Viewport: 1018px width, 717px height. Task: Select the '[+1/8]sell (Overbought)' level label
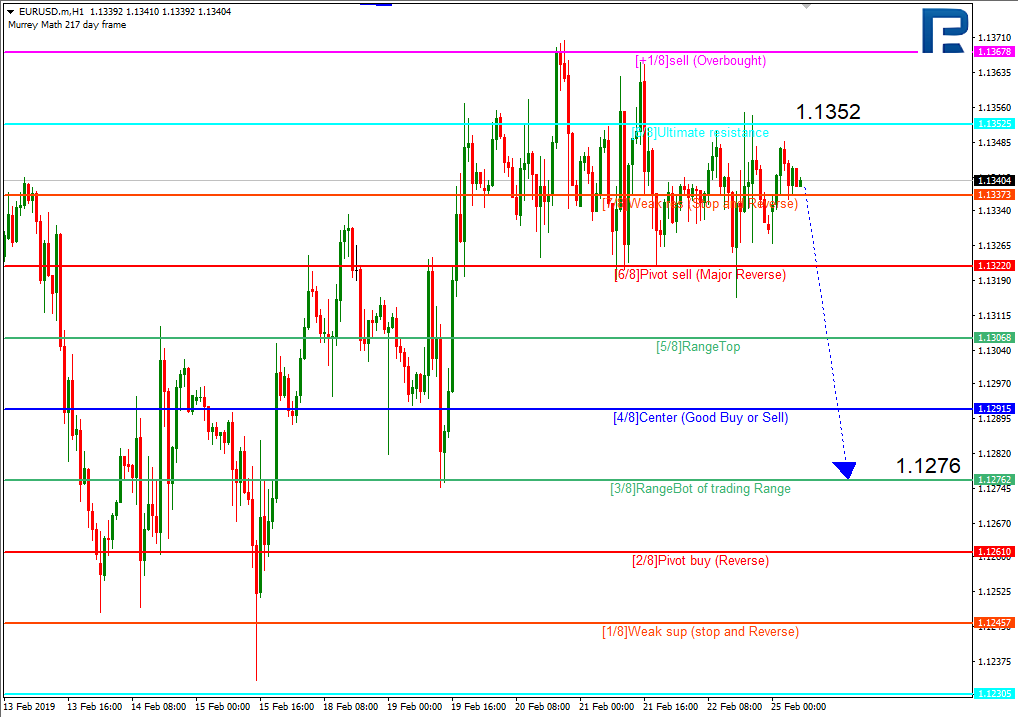(x=701, y=61)
